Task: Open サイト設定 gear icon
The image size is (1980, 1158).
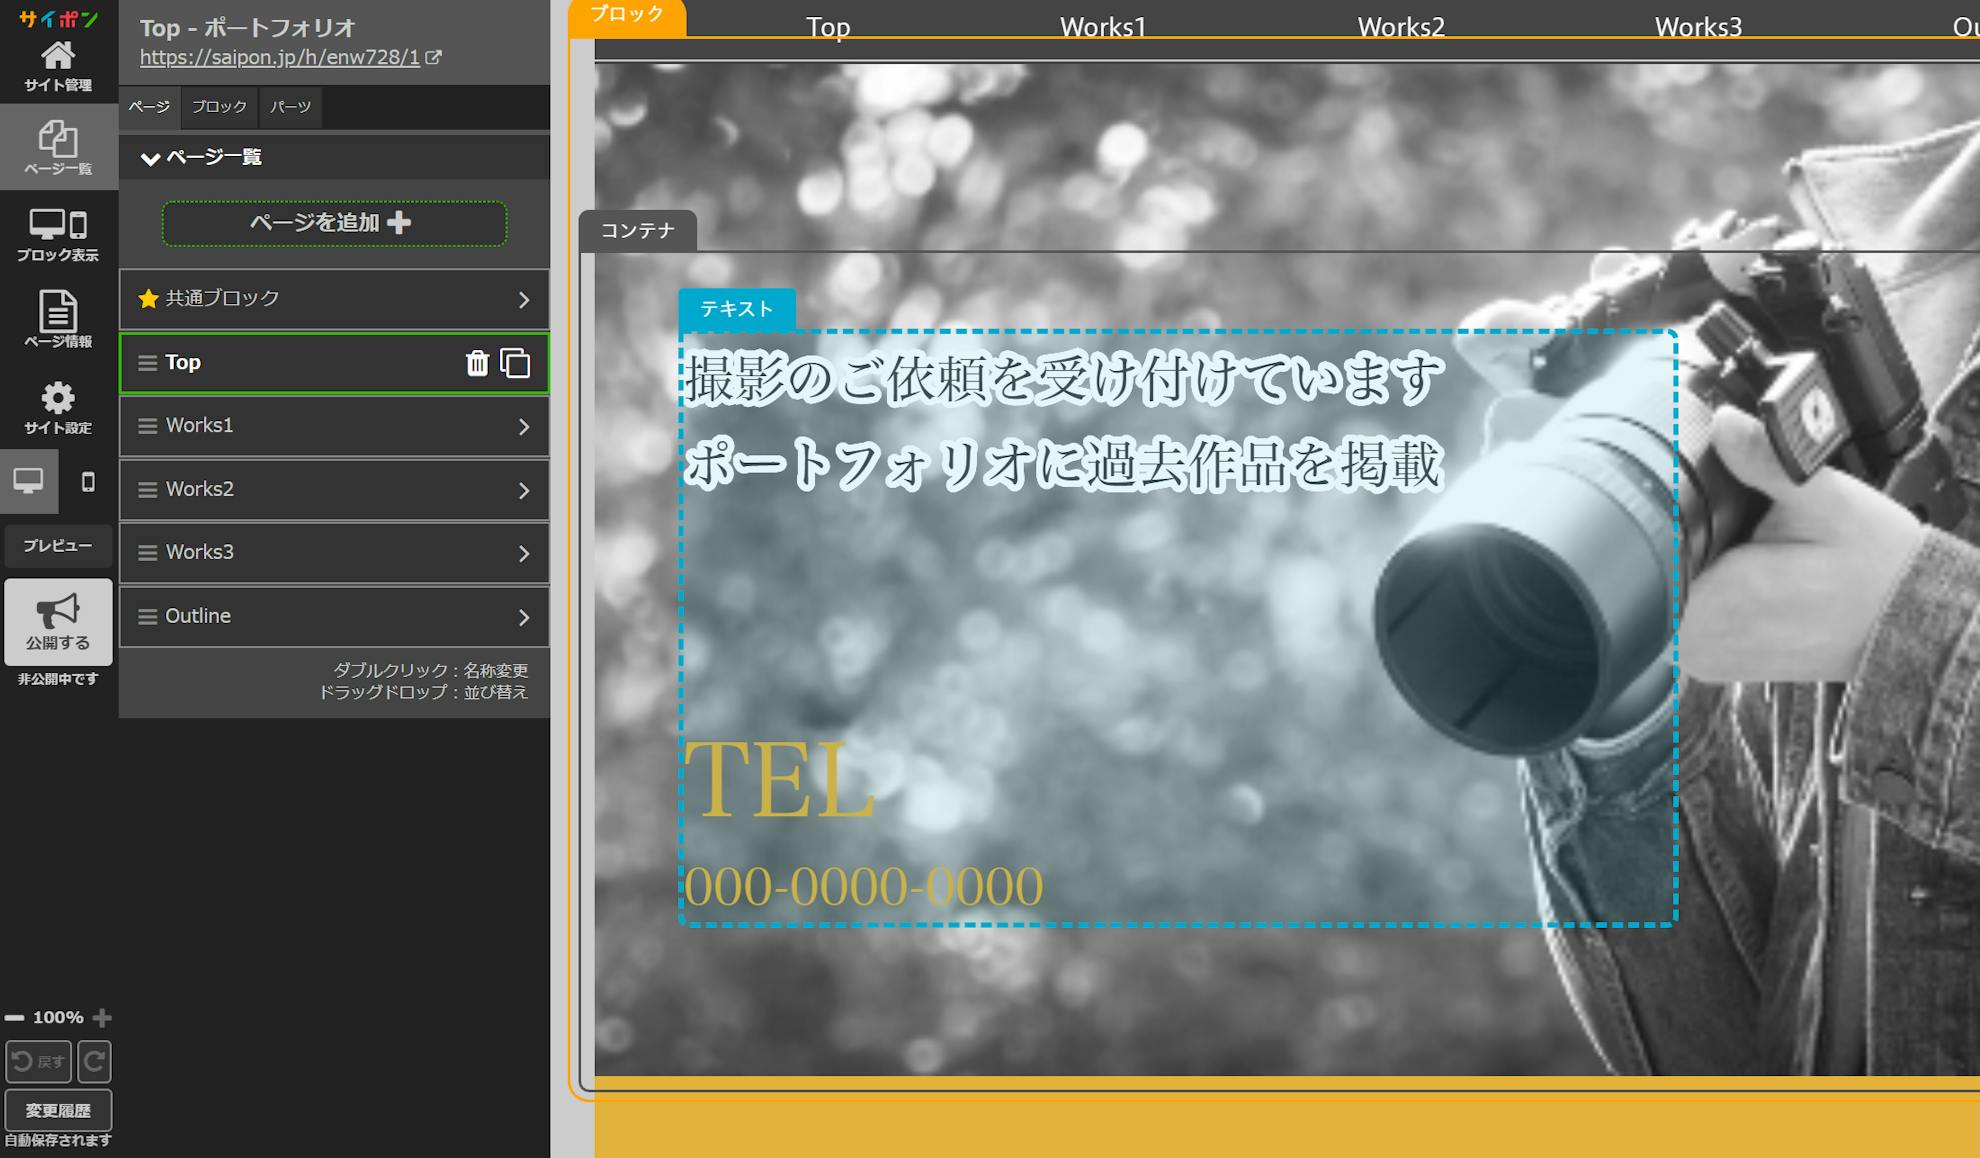Action: click(58, 407)
